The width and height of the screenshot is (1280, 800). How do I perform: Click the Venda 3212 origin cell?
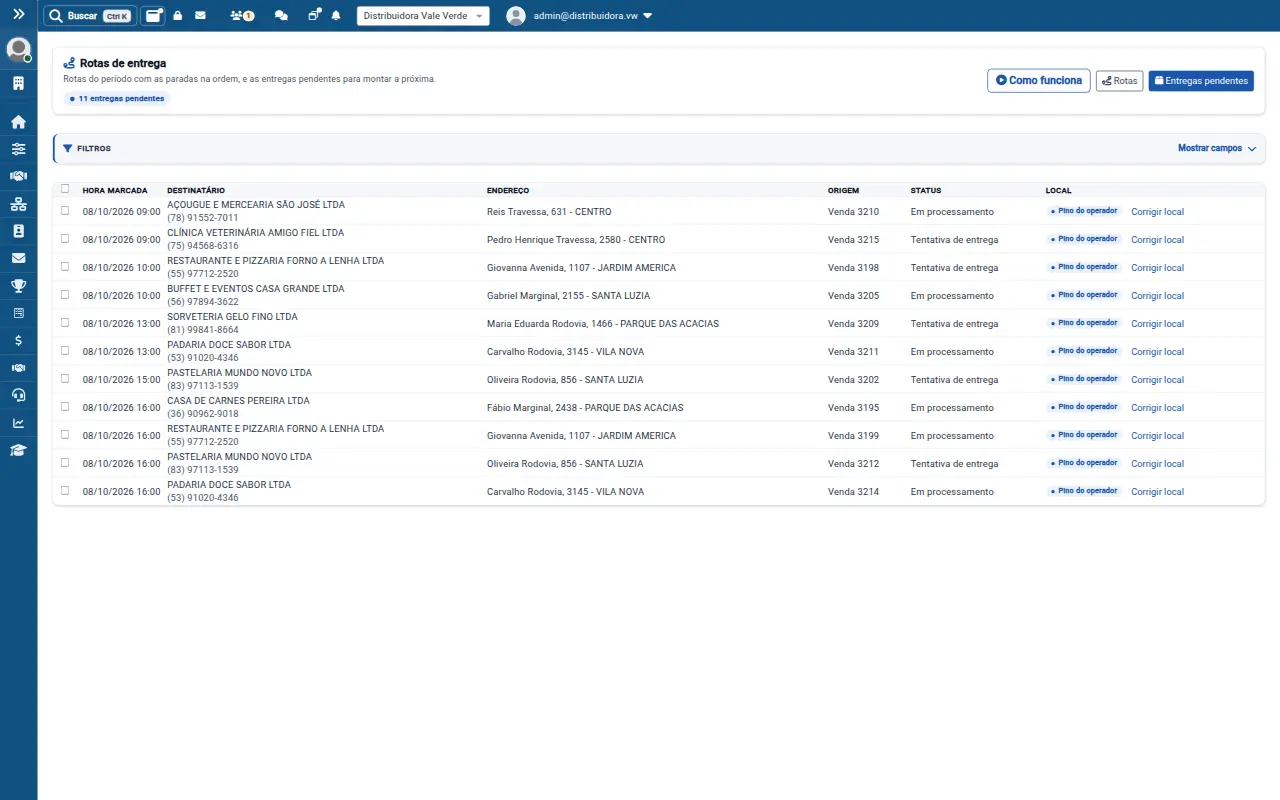pos(853,464)
